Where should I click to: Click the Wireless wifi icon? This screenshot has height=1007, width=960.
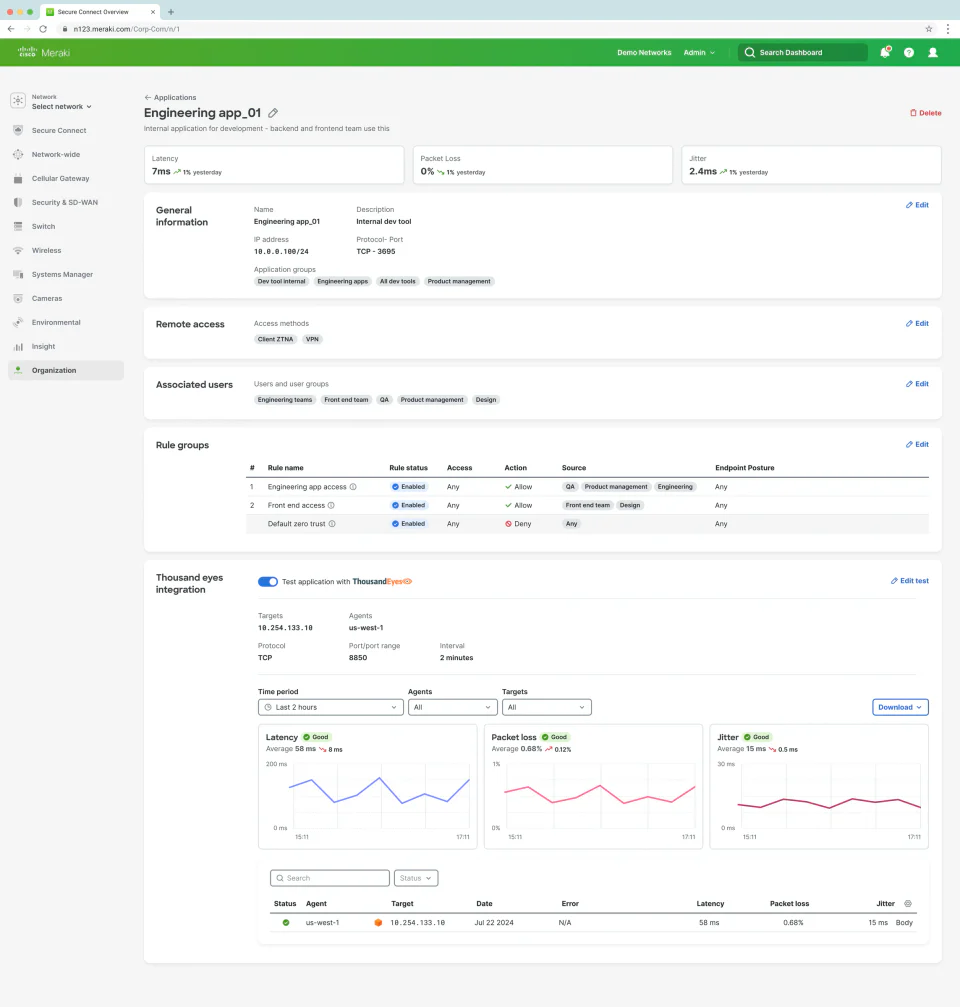[18, 250]
